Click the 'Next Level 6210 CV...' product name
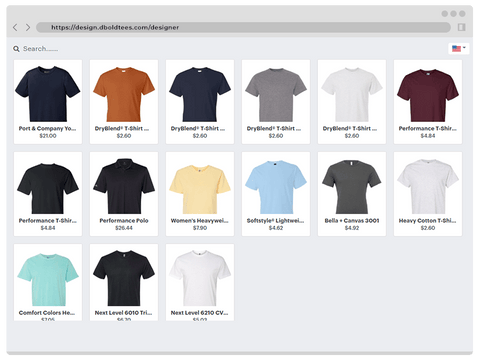The height and width of the screenshot is (362, 480). click(x=199, y=313)
